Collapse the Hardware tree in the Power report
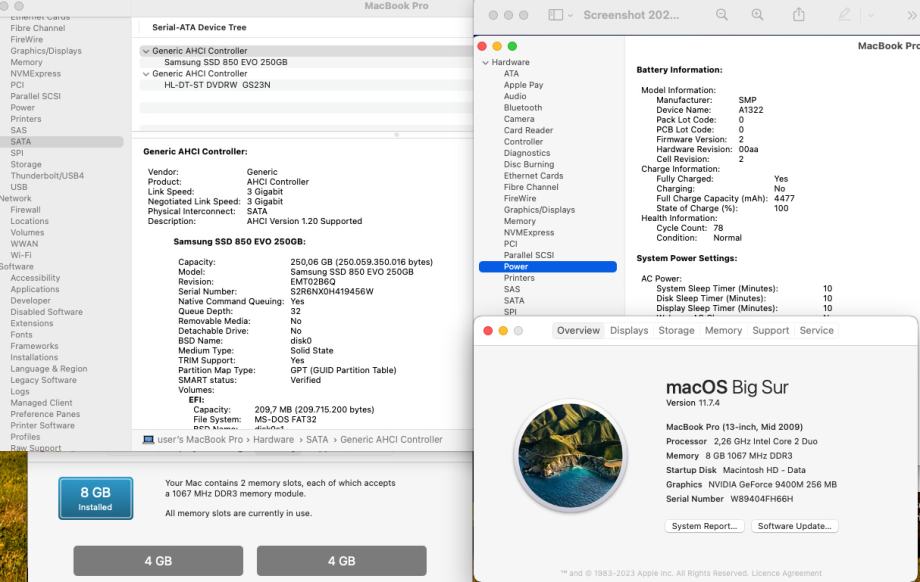Screen dimensions: 920x582 485,62
